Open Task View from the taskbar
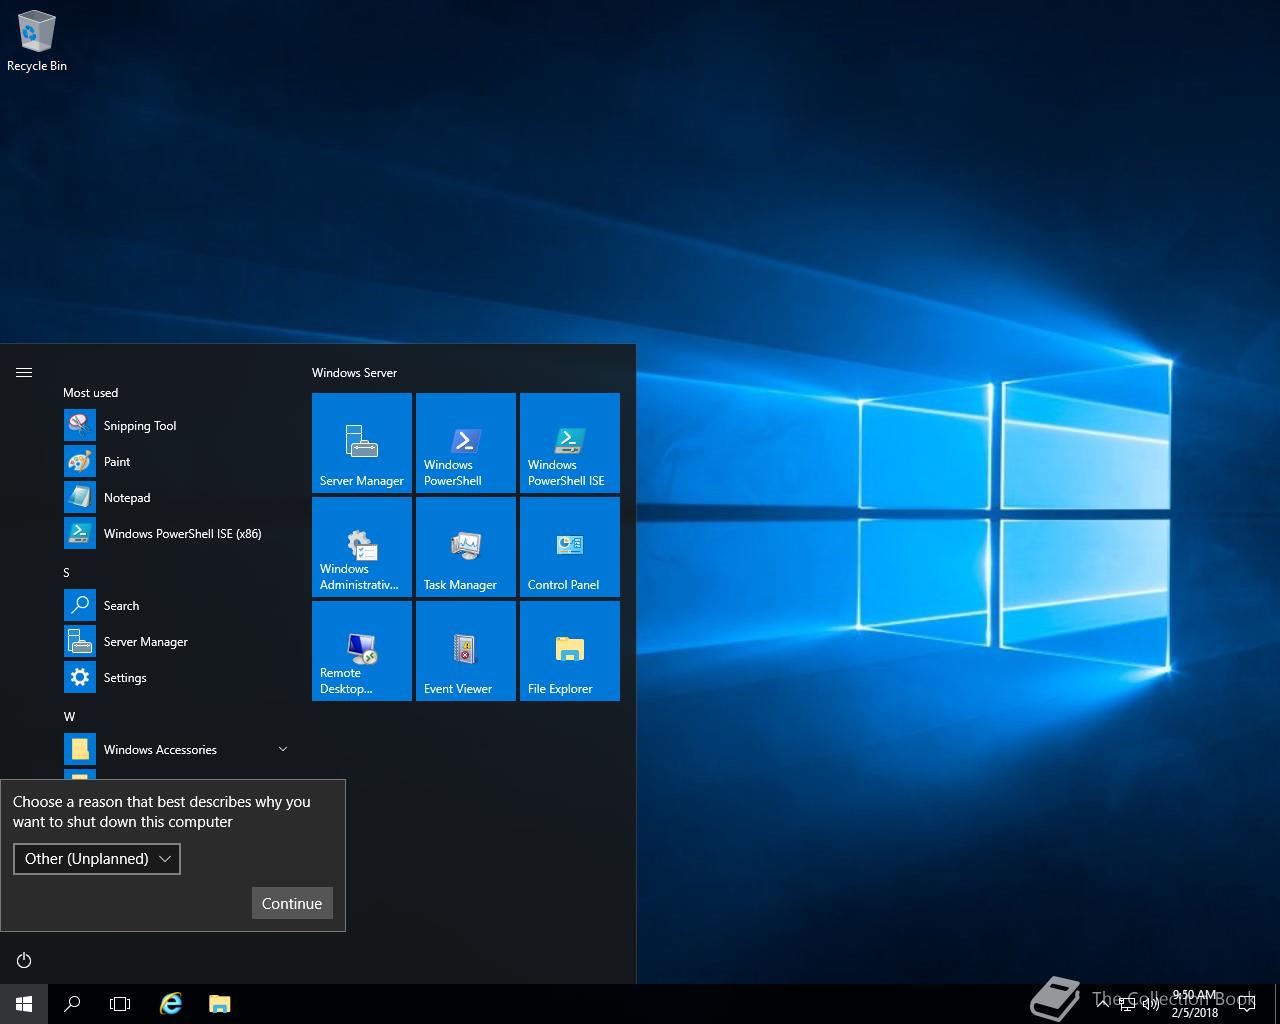 tap(120, 1004)
